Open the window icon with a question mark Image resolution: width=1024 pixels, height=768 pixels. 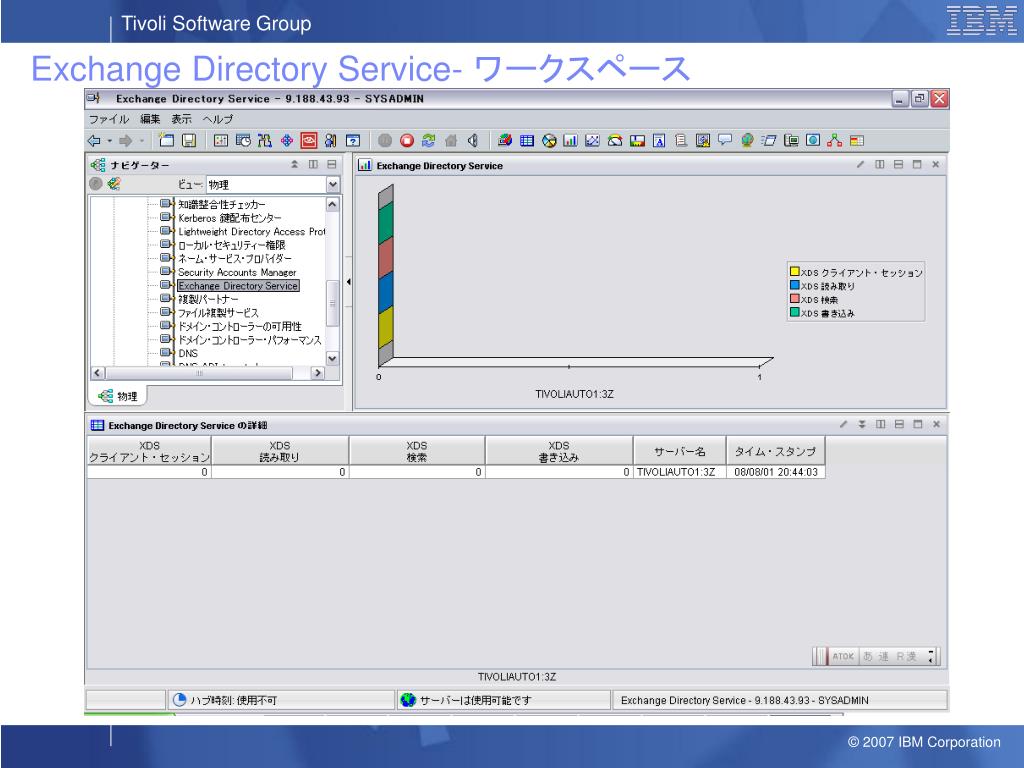pyautogui.click(x=353, y=140)
